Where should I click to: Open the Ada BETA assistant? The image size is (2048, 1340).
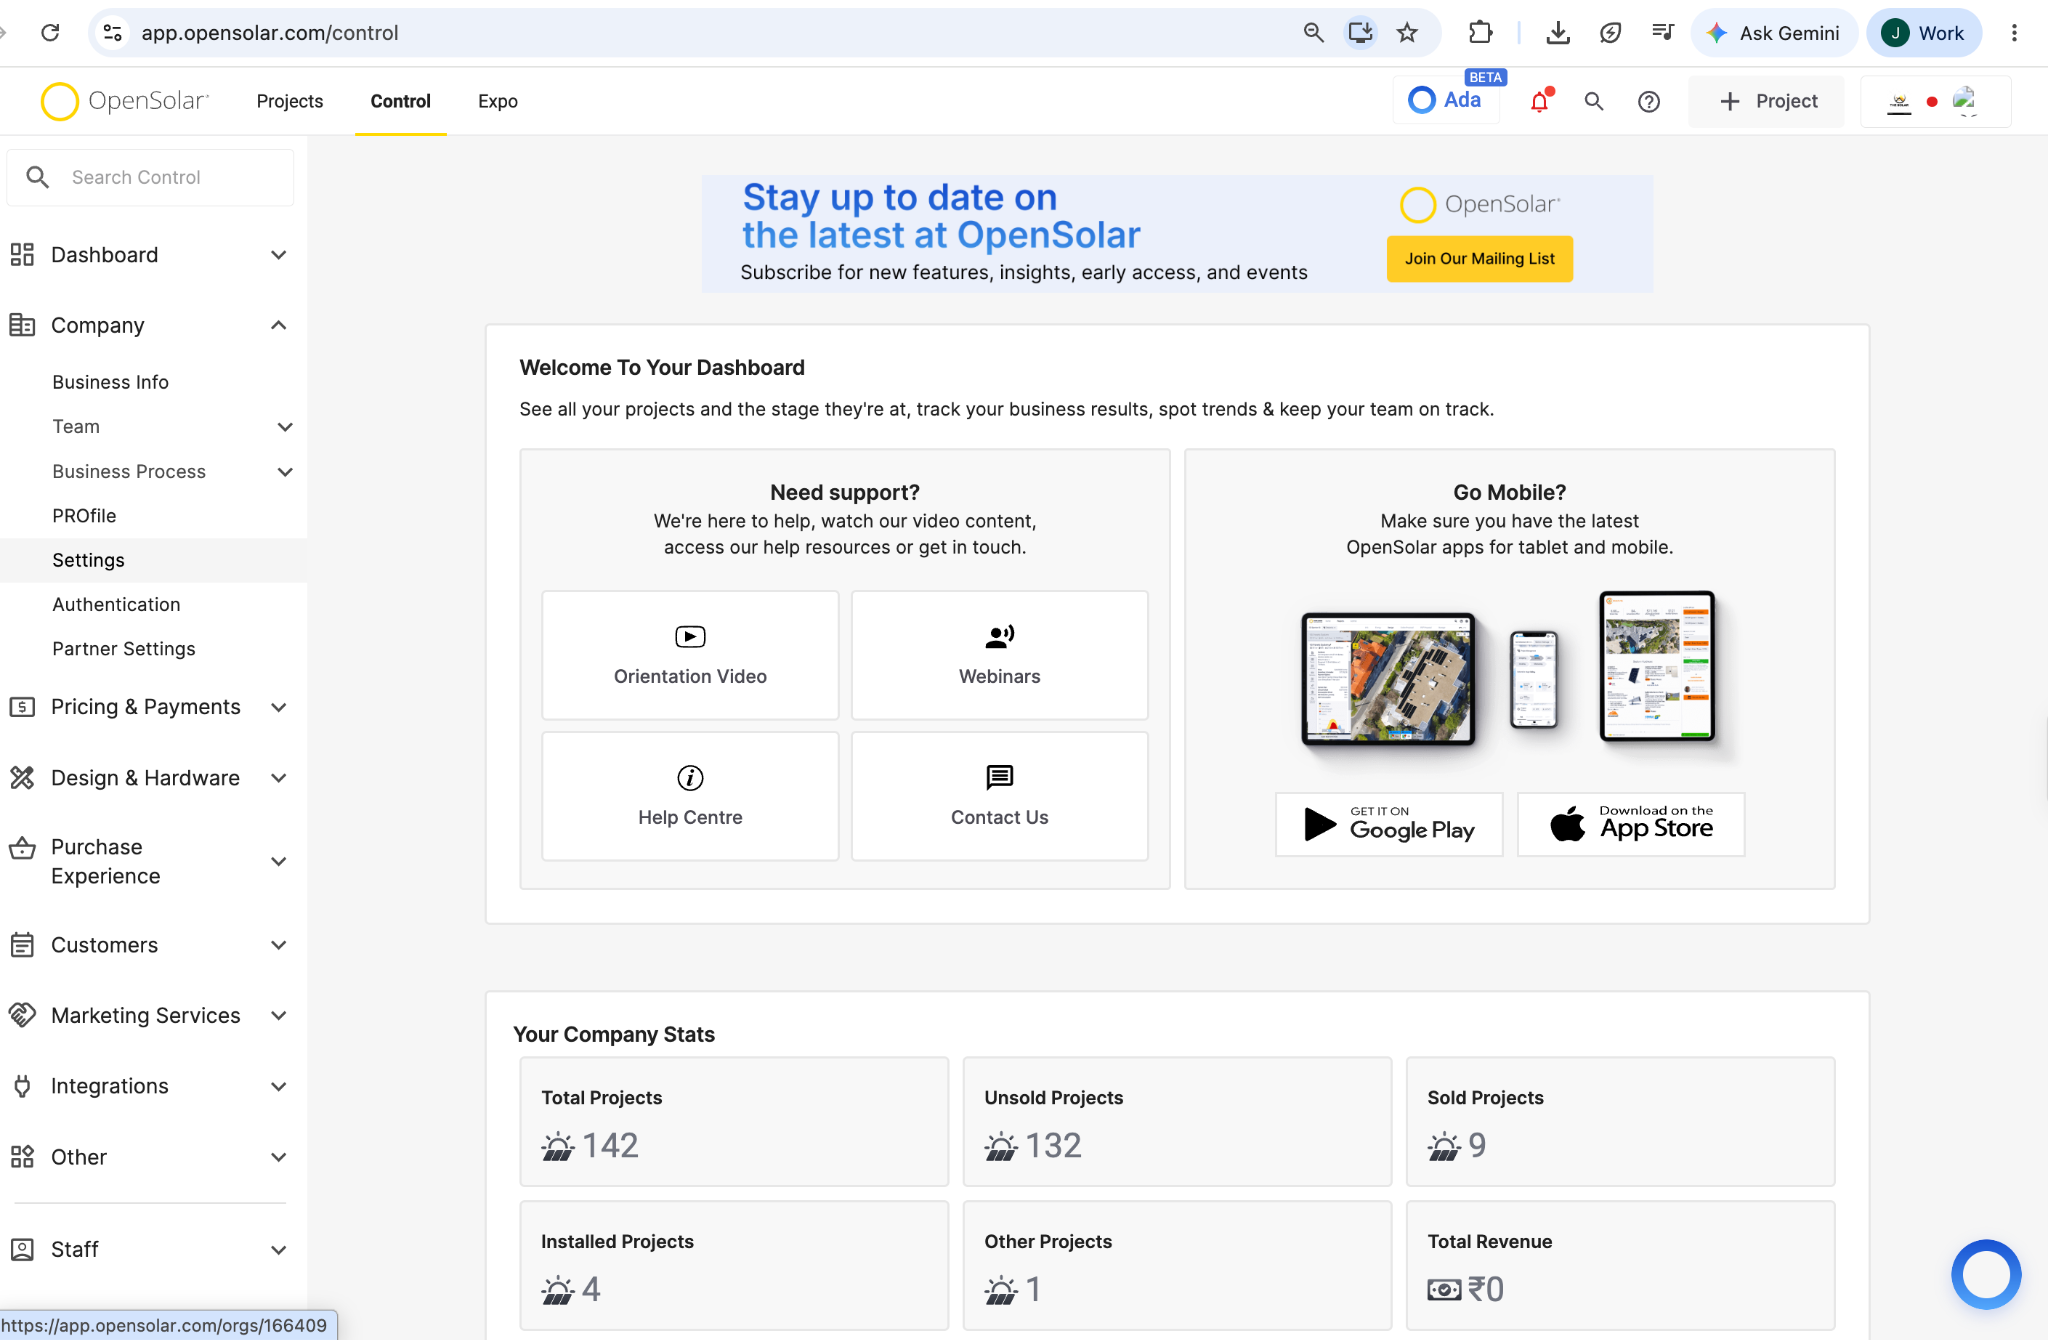click(x=1447, y=100)
